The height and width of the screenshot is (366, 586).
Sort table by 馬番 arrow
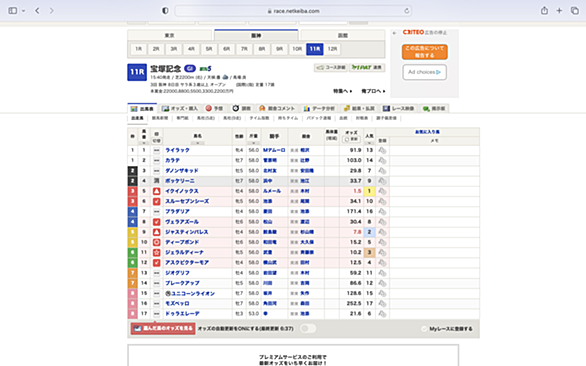pyautogui.click(x=144, y=143)
